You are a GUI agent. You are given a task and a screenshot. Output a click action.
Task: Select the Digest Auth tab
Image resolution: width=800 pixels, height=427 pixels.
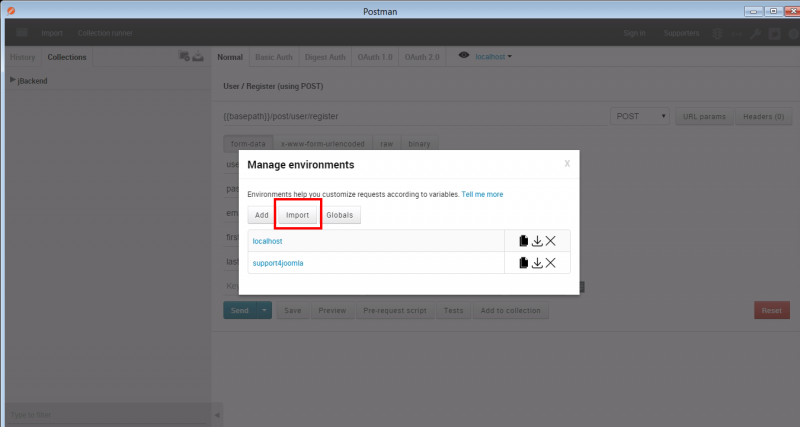point(325,57)
